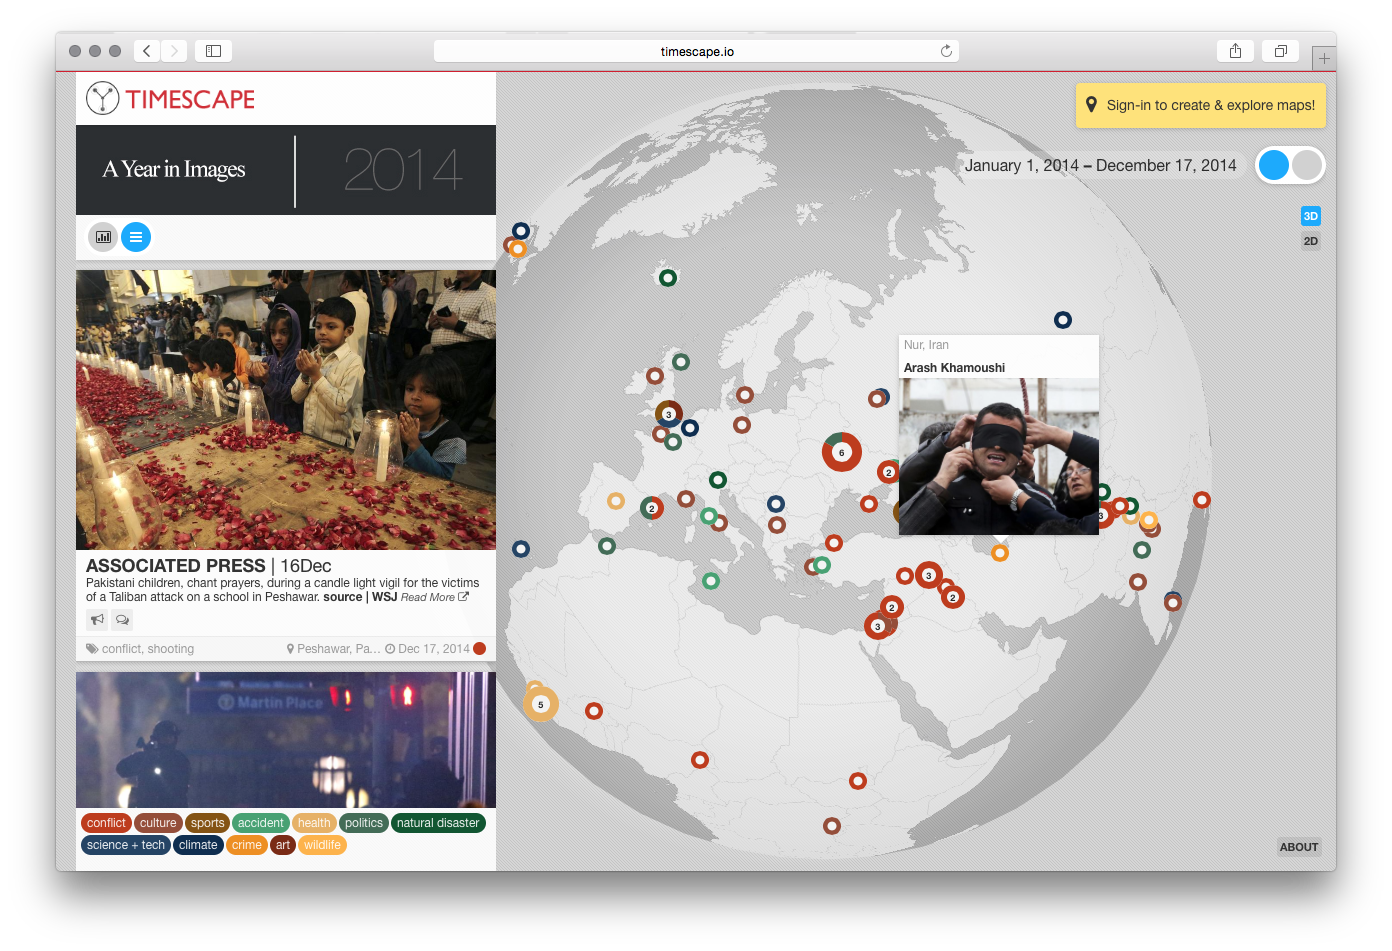Select the blue list view icon
1392x951 pixels.
(x=136, y=237)
